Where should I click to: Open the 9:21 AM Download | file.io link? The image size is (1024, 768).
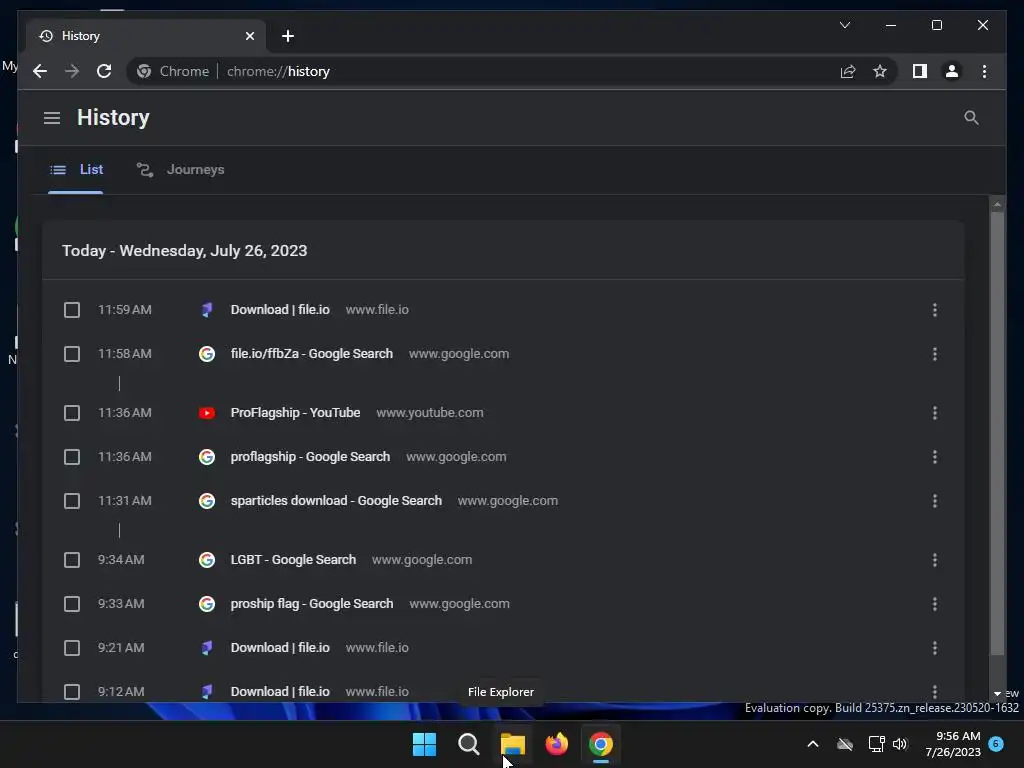pyautogui.click(x=280, y=648)
